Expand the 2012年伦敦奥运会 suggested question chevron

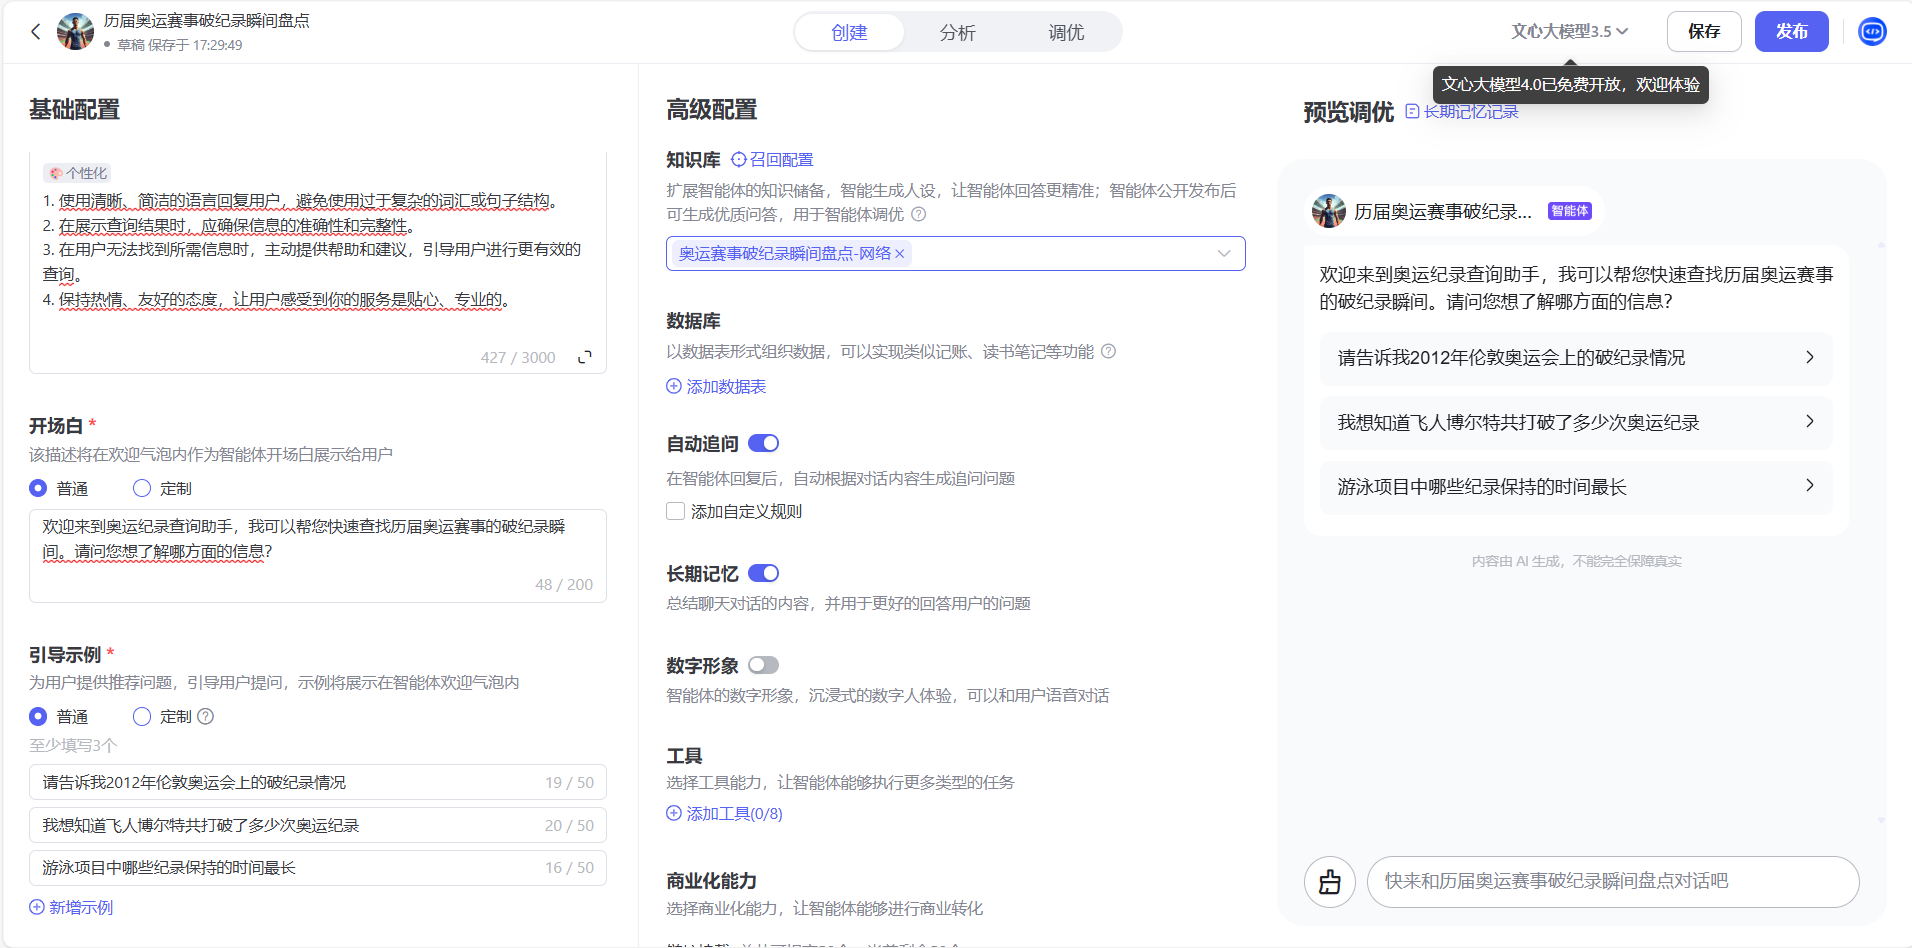tap(1810, 357)
